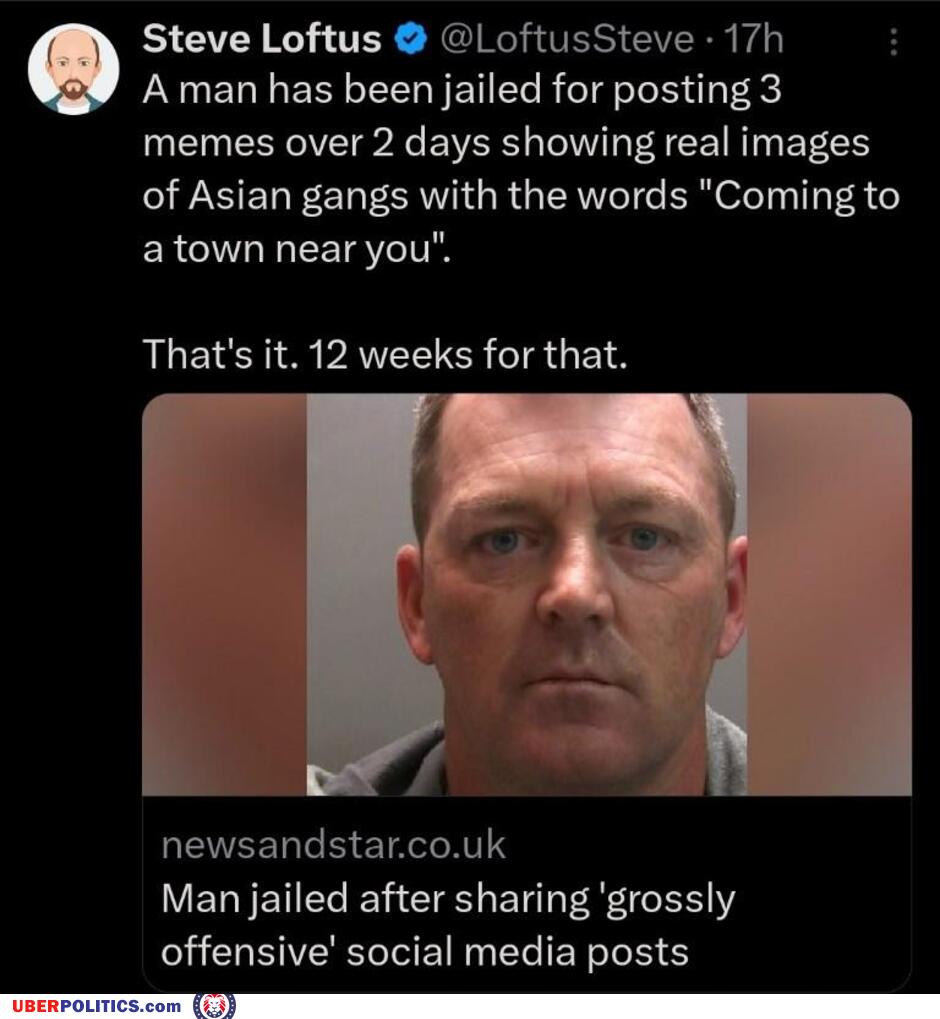Click the blurred right panel of card image
This screenshot has height=1019, width=940.
tap(829, 594)
